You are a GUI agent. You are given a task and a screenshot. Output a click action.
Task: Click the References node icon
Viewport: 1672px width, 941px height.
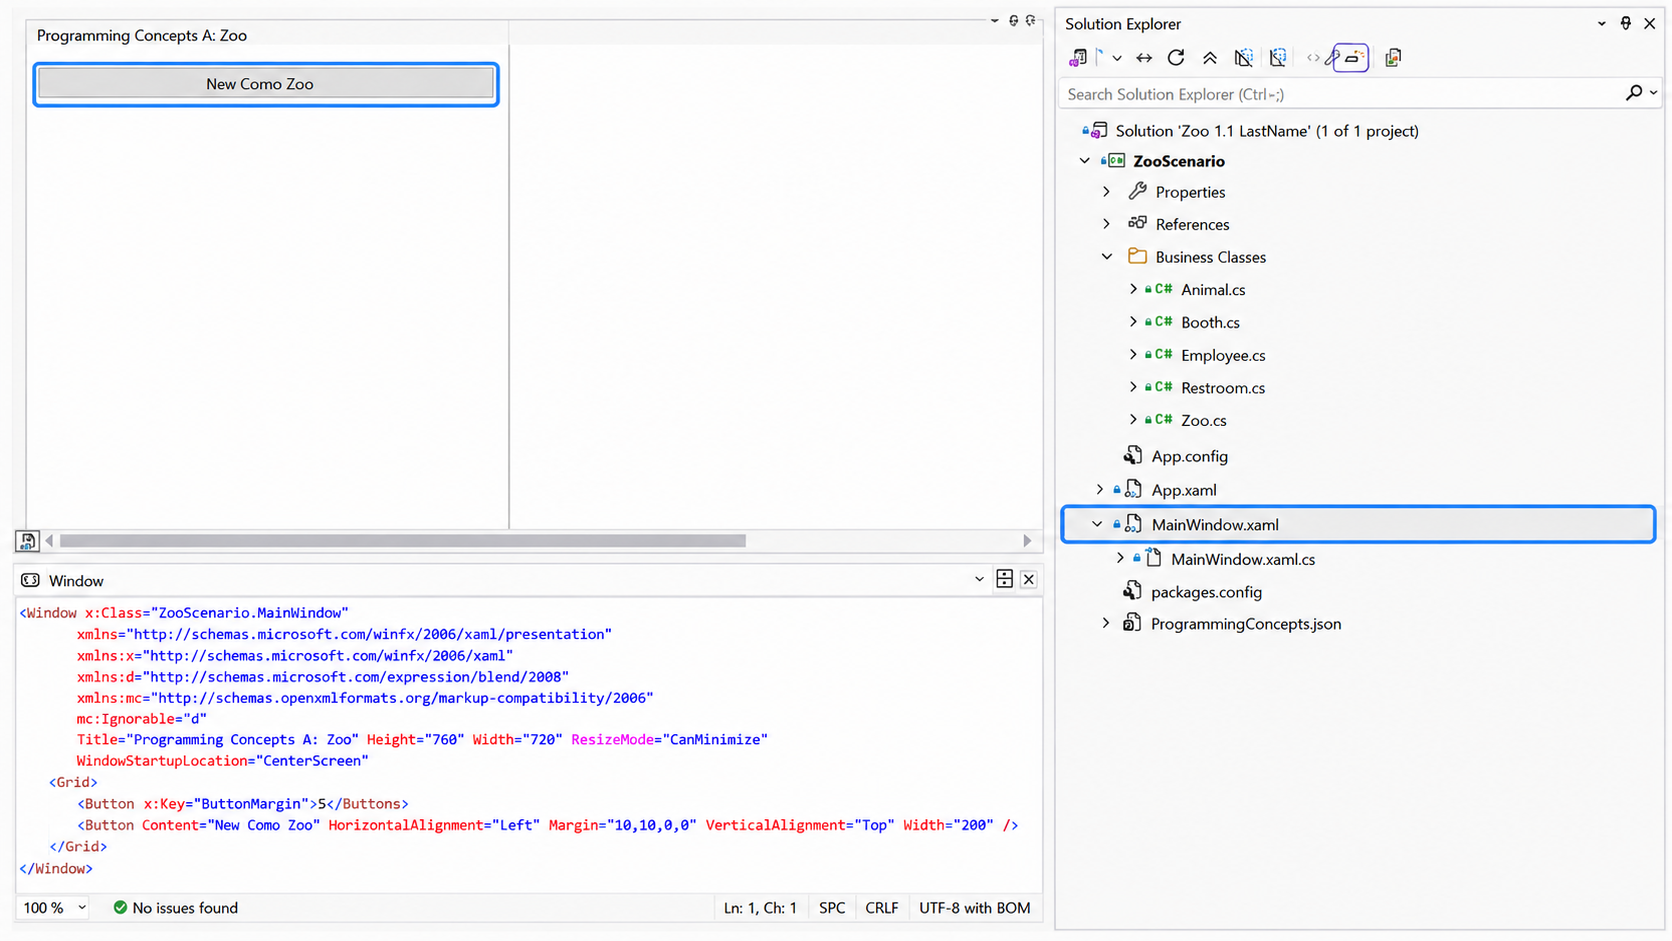tap(1137, 223)
